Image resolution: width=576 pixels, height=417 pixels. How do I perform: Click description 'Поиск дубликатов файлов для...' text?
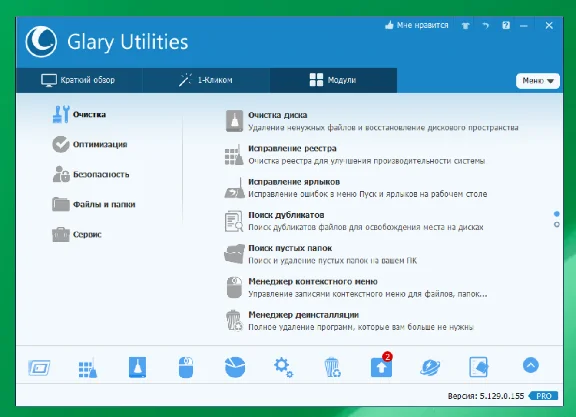pyautogui.click(x=366, y=227)
